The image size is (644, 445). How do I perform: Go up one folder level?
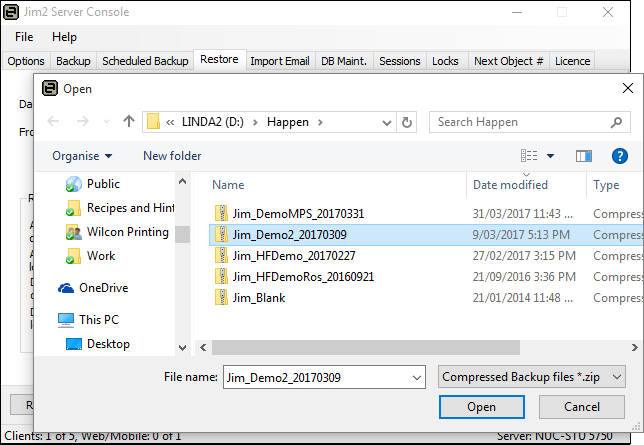tap(129, 121)
